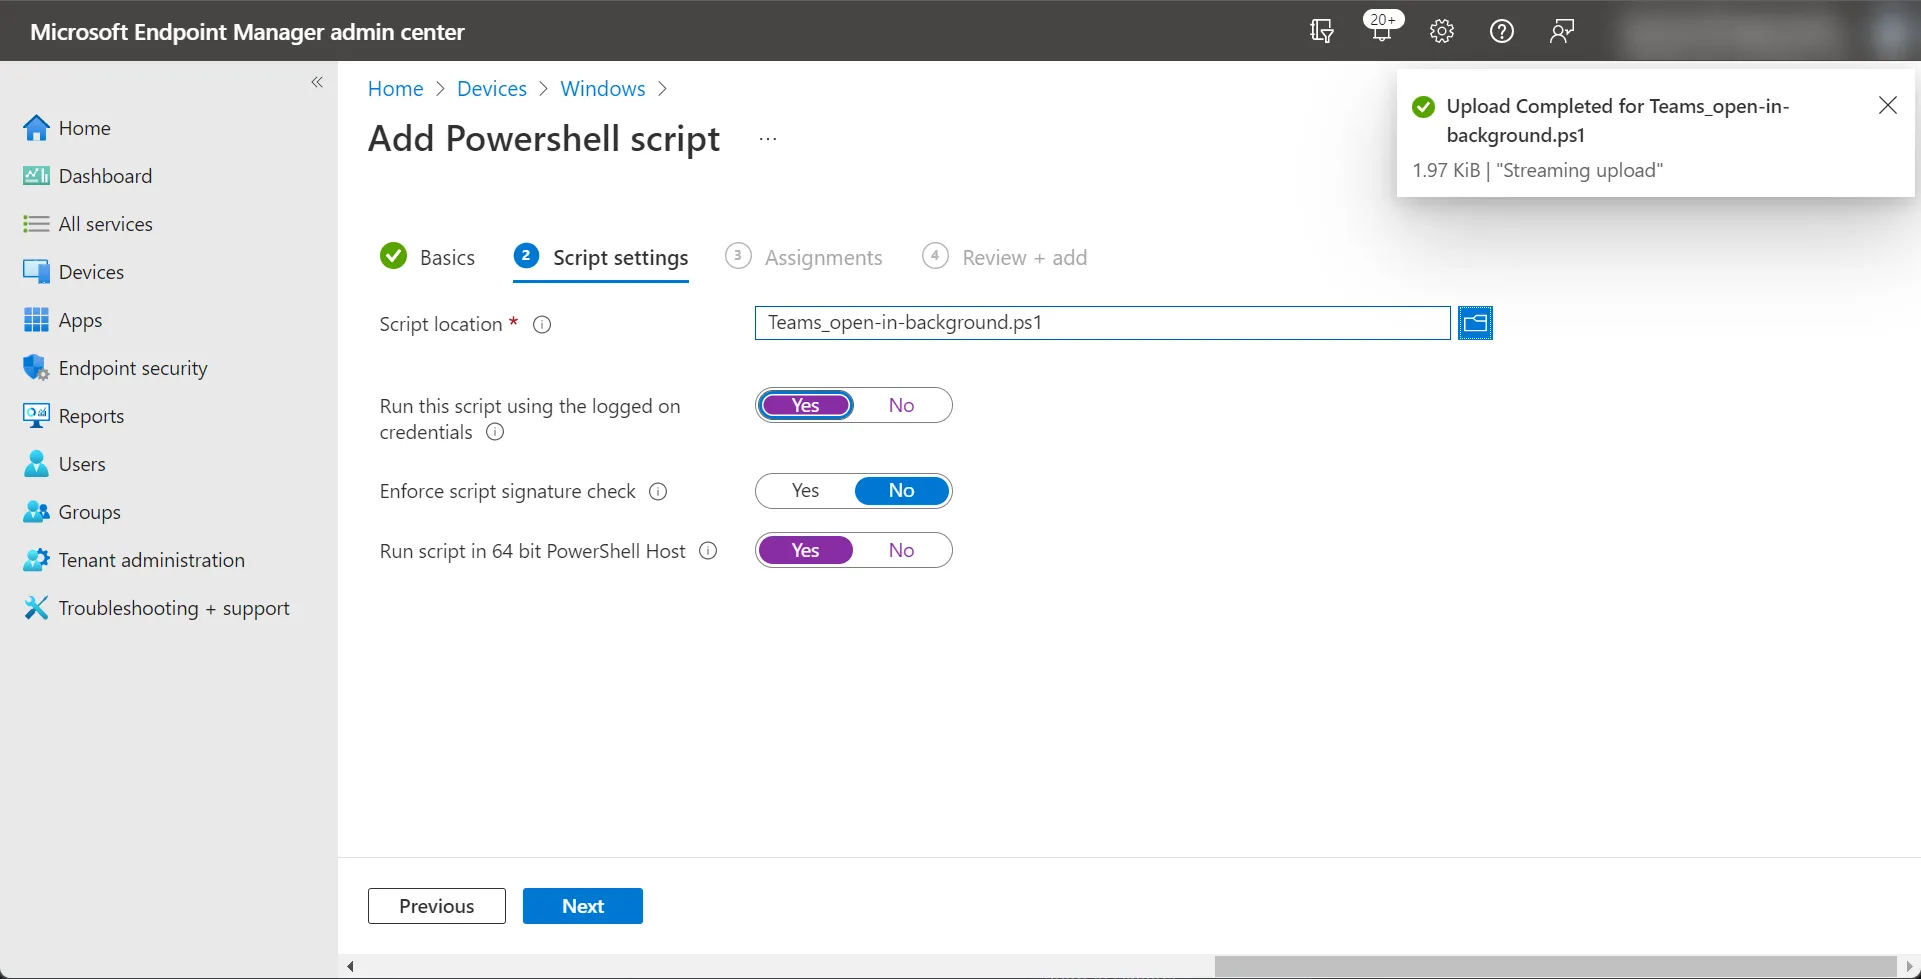Dismiss the Upload Completed notification

1888,105
